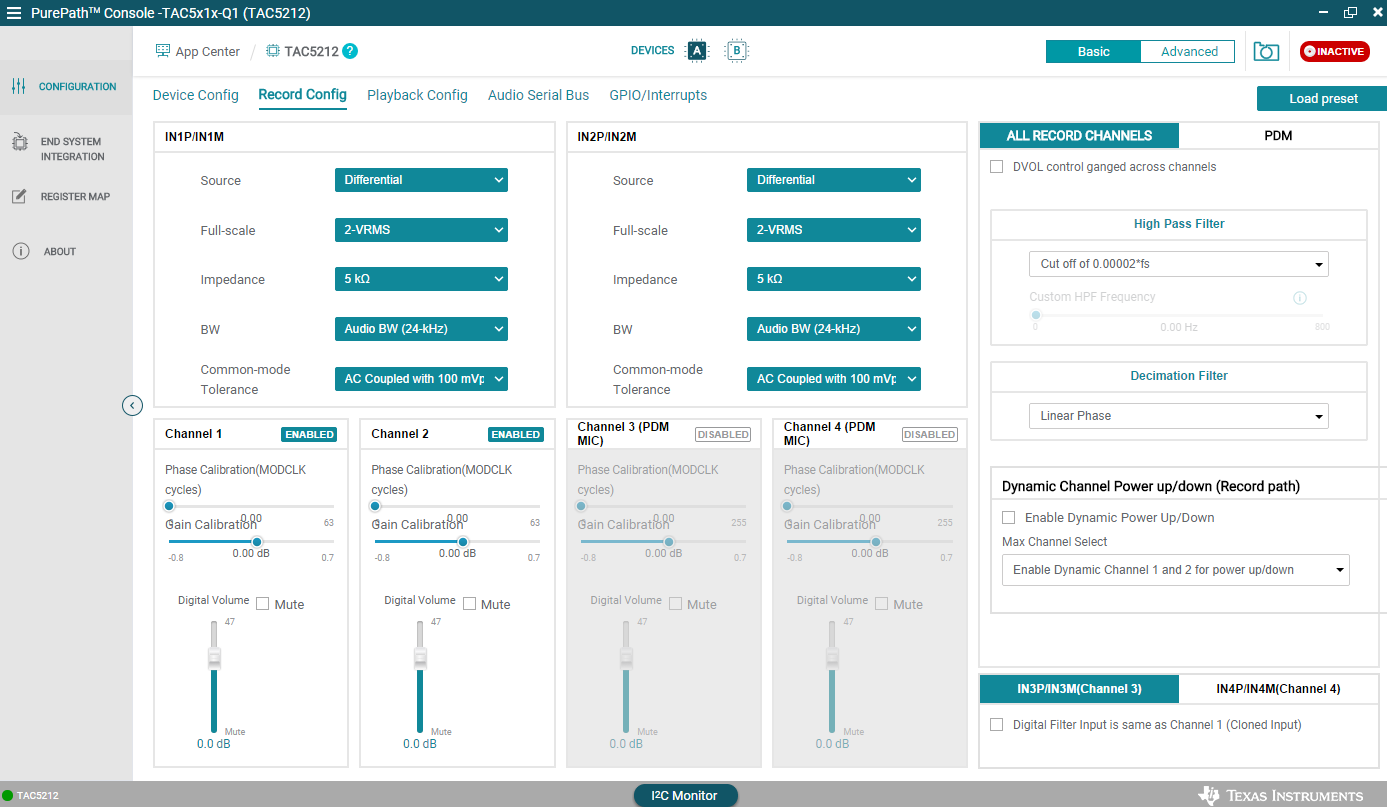
Task: Check Enable Dynamic Power Up/Down
Action: (x=1008, y=518)
